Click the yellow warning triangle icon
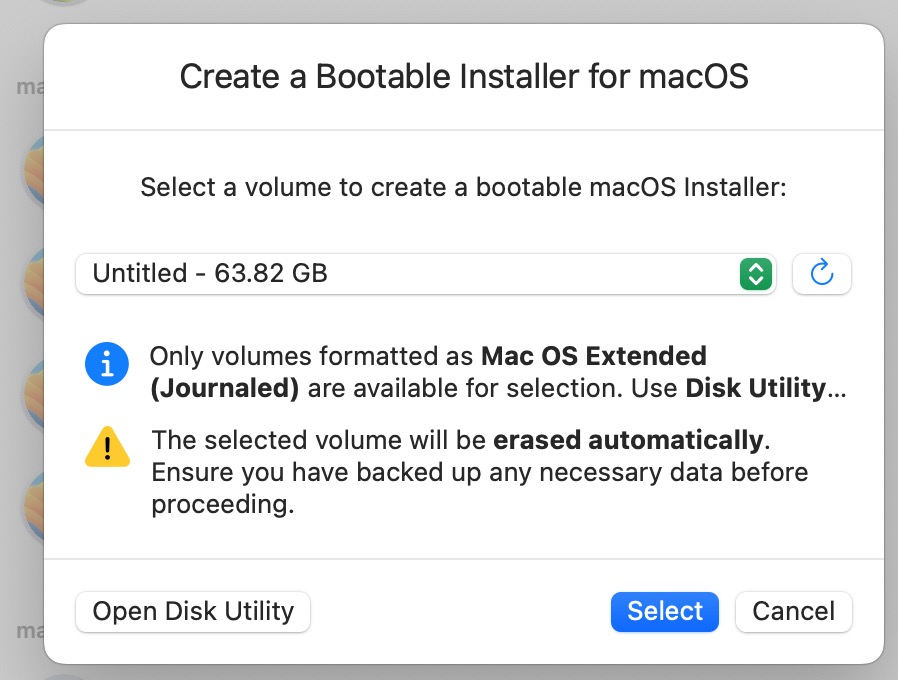The height and width of the screenshot is (680, 898). [x=107, y=447]
